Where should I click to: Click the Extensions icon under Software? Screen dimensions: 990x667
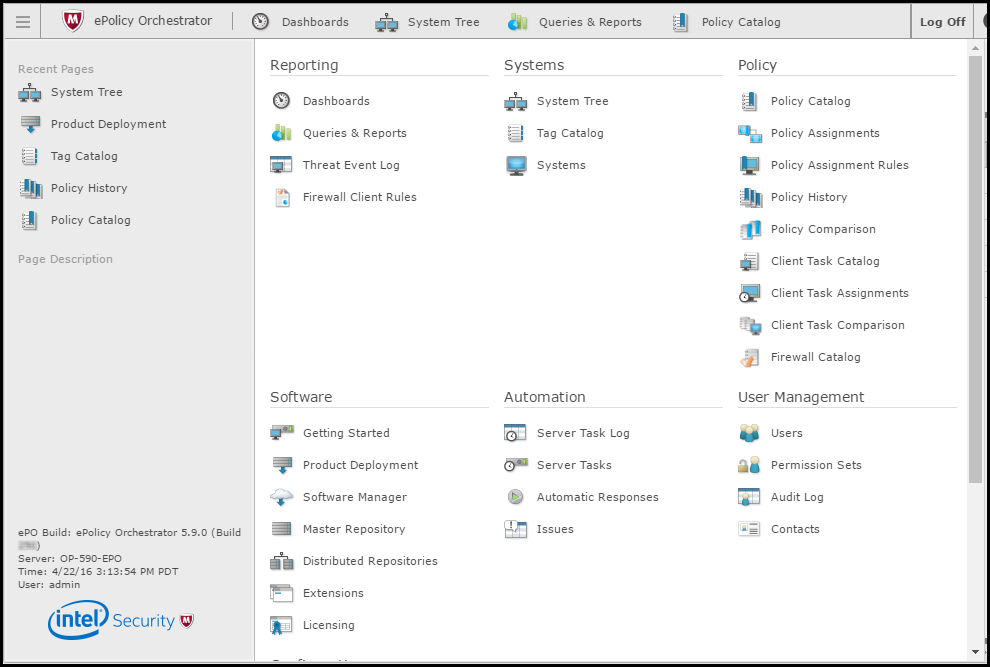tap(282, 593)
